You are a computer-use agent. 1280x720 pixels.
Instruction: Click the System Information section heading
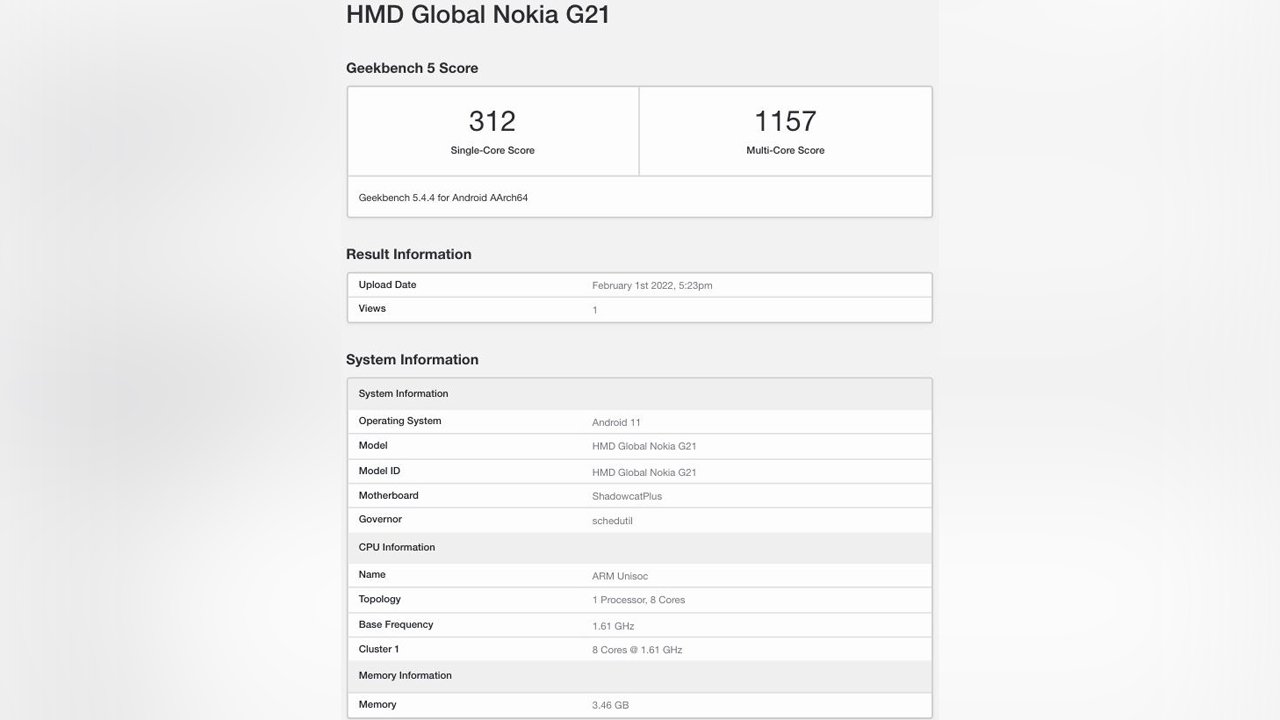412,360
